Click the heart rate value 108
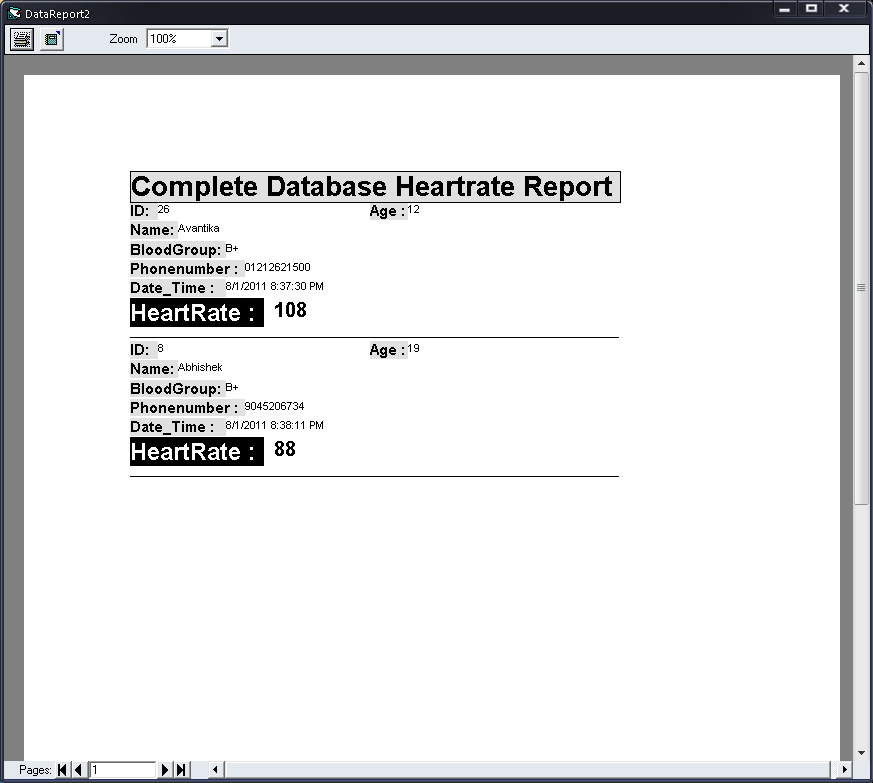This screenshot has height=783, width=873. point(290,310)
